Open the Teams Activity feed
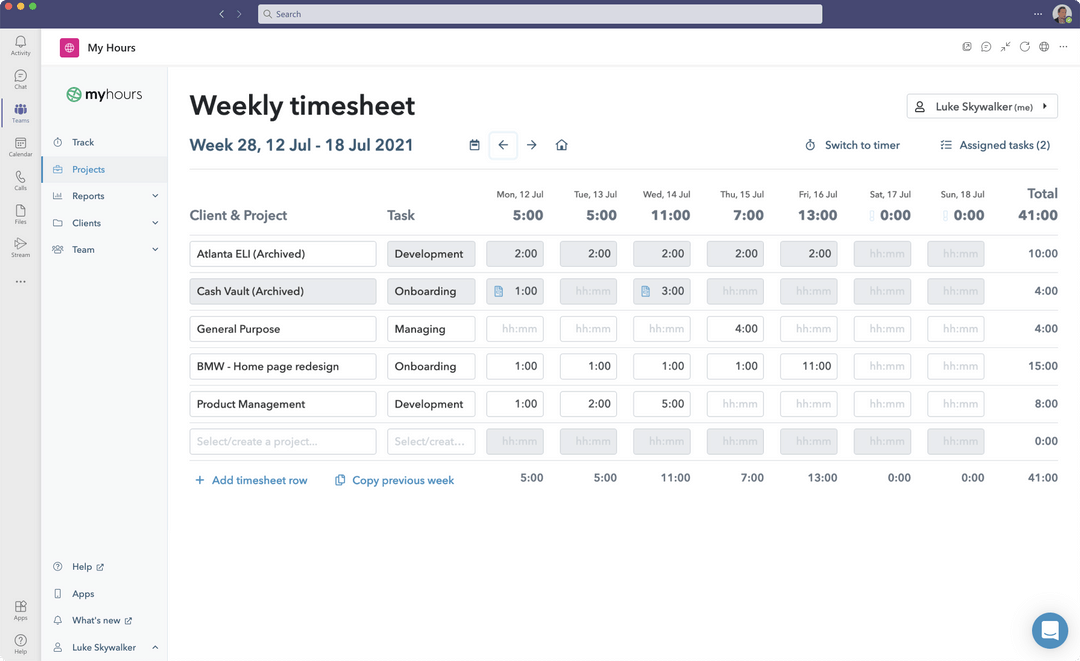Viewport: 1080px width, 661px height. pyautogui.click(x=20, y=42)
